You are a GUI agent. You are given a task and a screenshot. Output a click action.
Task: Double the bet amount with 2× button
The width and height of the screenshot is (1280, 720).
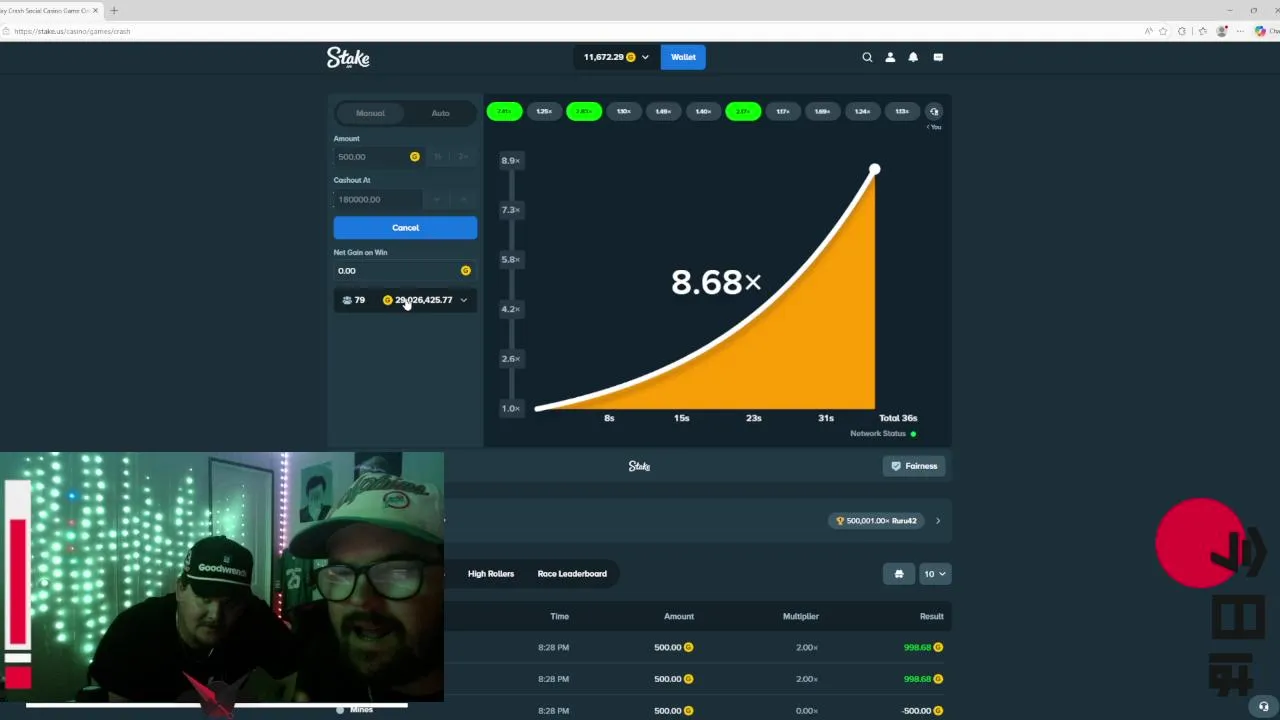click(x=463, y=157)
